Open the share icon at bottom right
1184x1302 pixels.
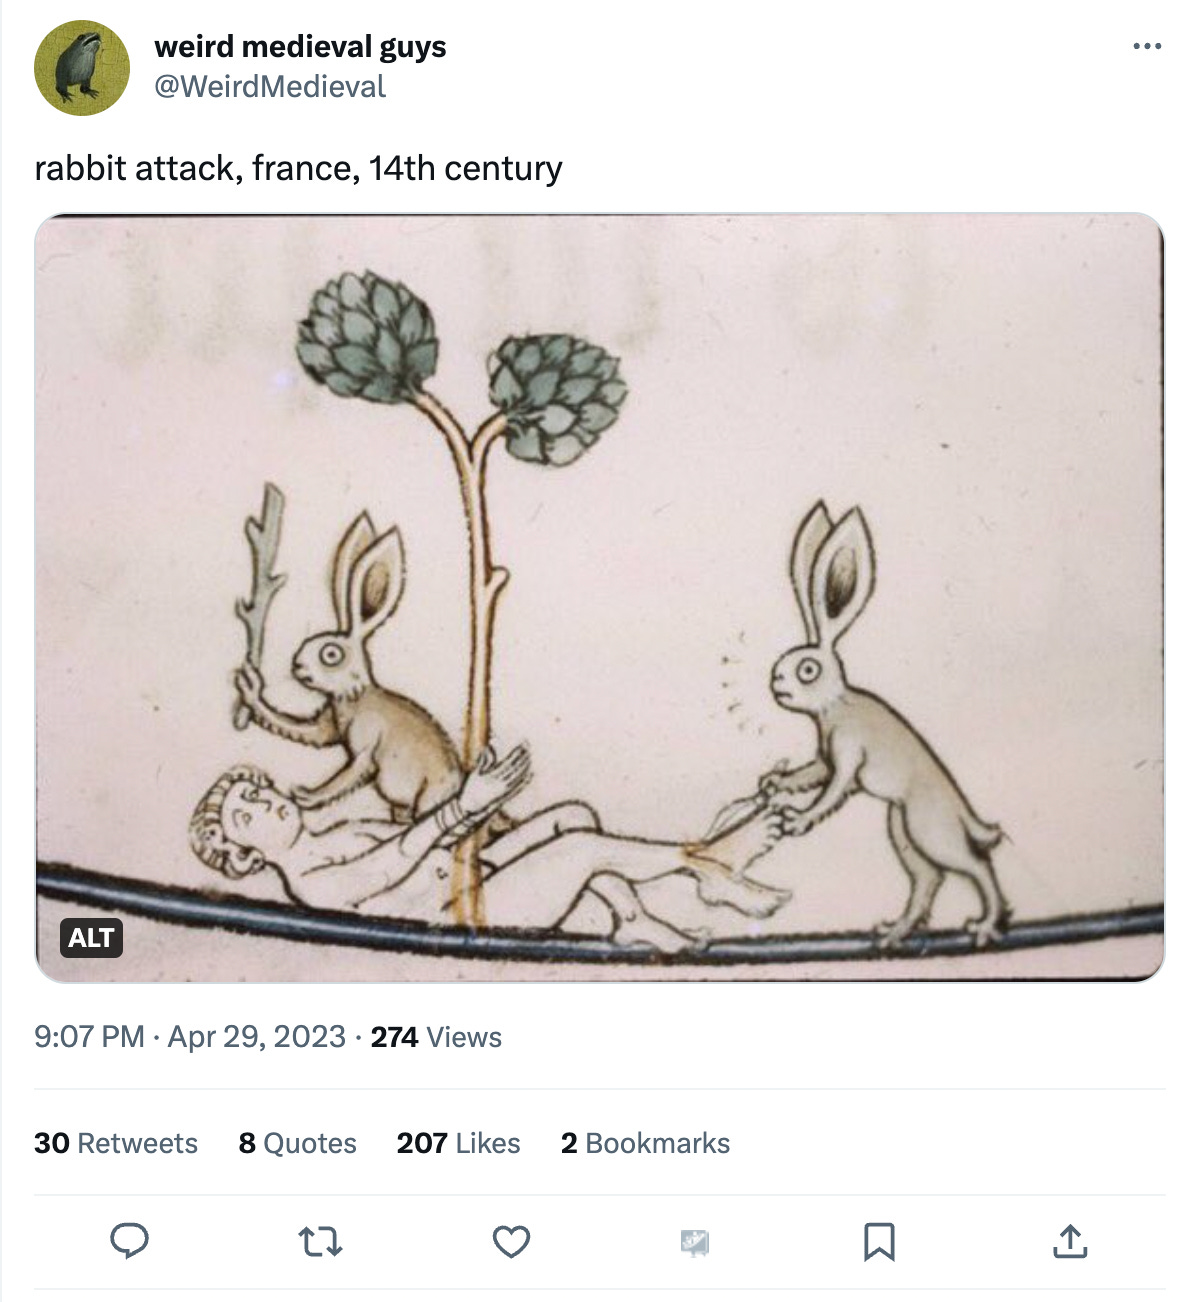[x=1070, y=1241]
